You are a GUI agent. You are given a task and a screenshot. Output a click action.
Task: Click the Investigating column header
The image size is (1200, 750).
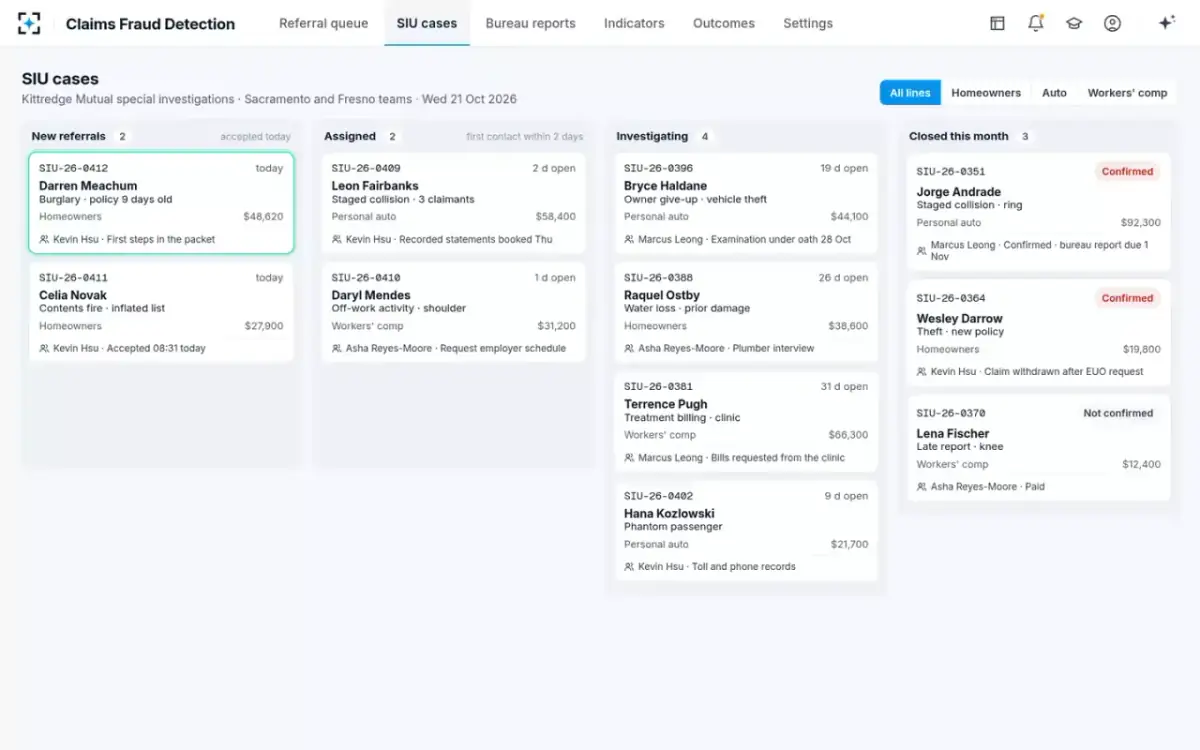pos(652,136)
